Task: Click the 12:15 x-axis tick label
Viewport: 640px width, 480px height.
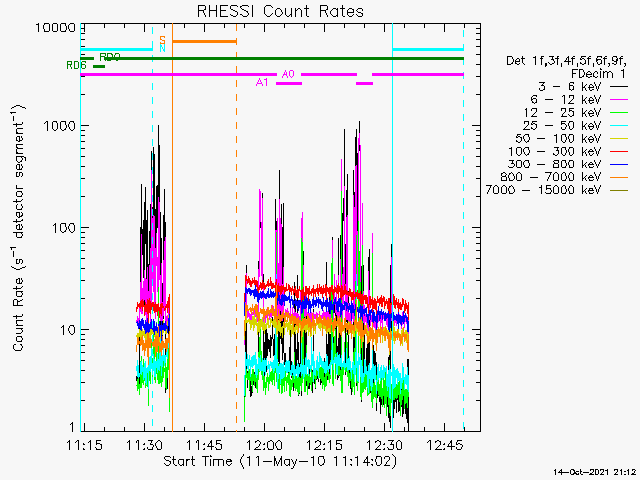Action: 325,445
